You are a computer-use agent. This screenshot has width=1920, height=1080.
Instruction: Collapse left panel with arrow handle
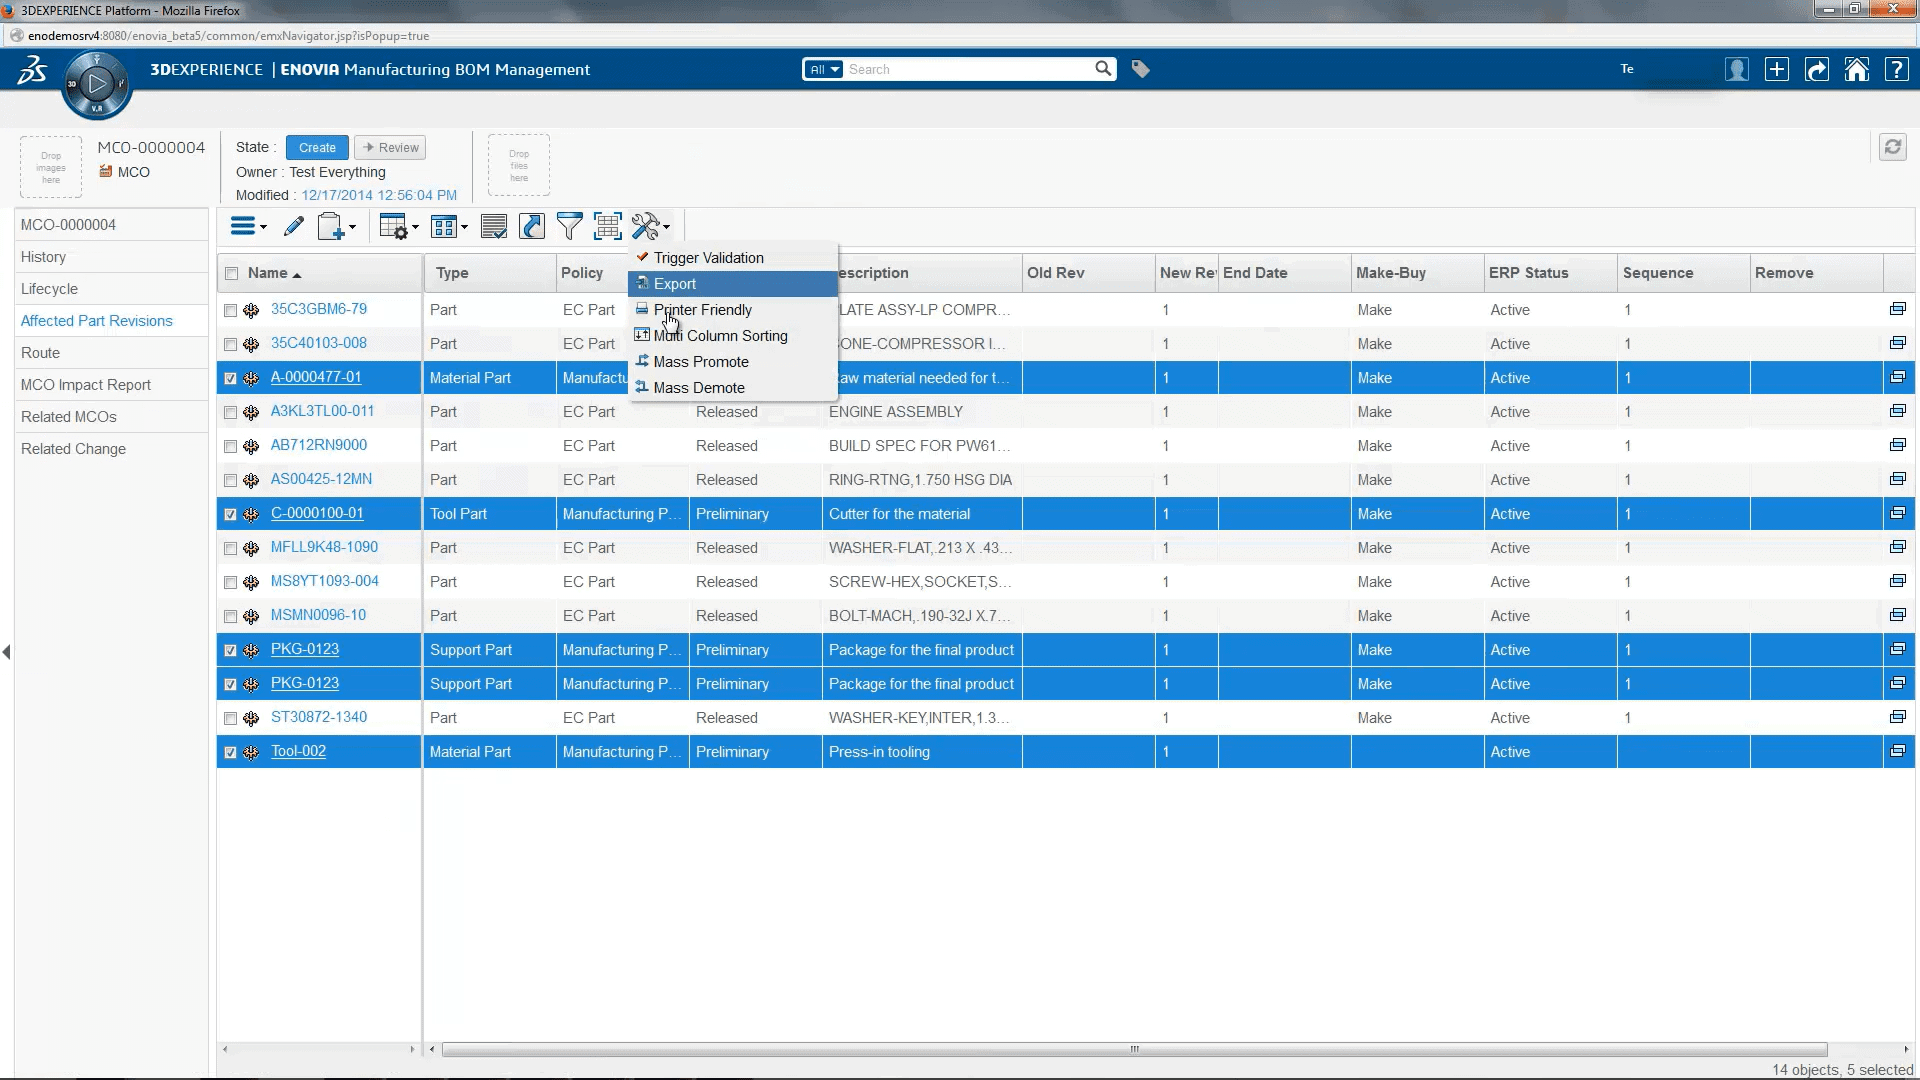coord(7,652)
